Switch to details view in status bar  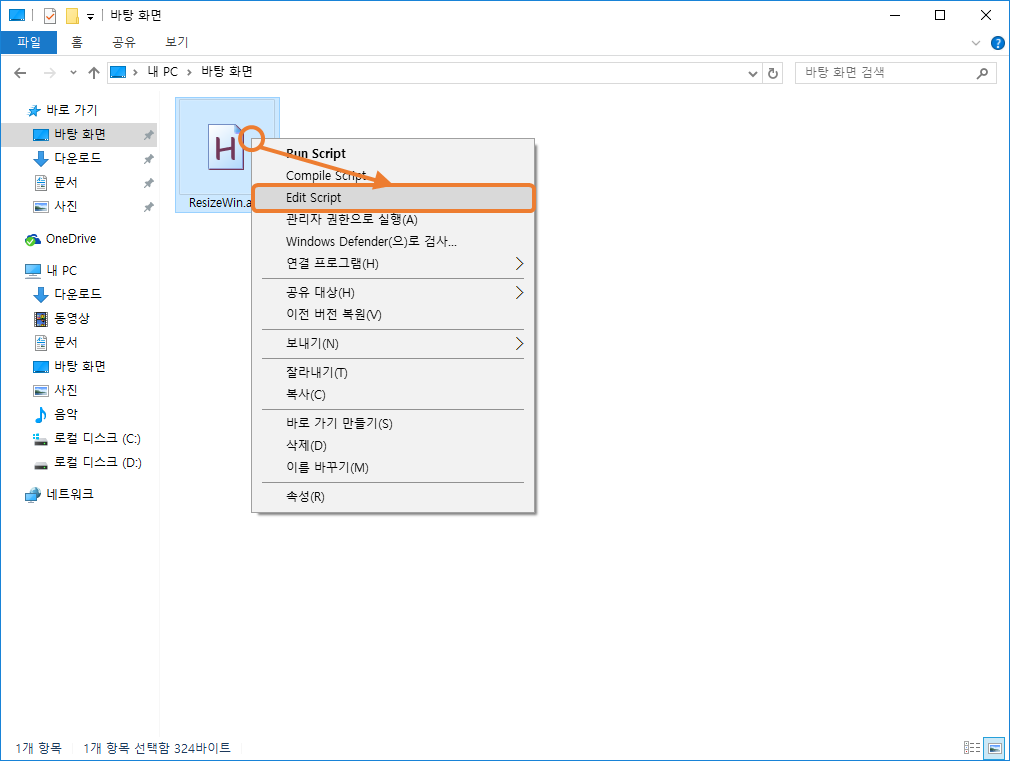coord(970,746)
